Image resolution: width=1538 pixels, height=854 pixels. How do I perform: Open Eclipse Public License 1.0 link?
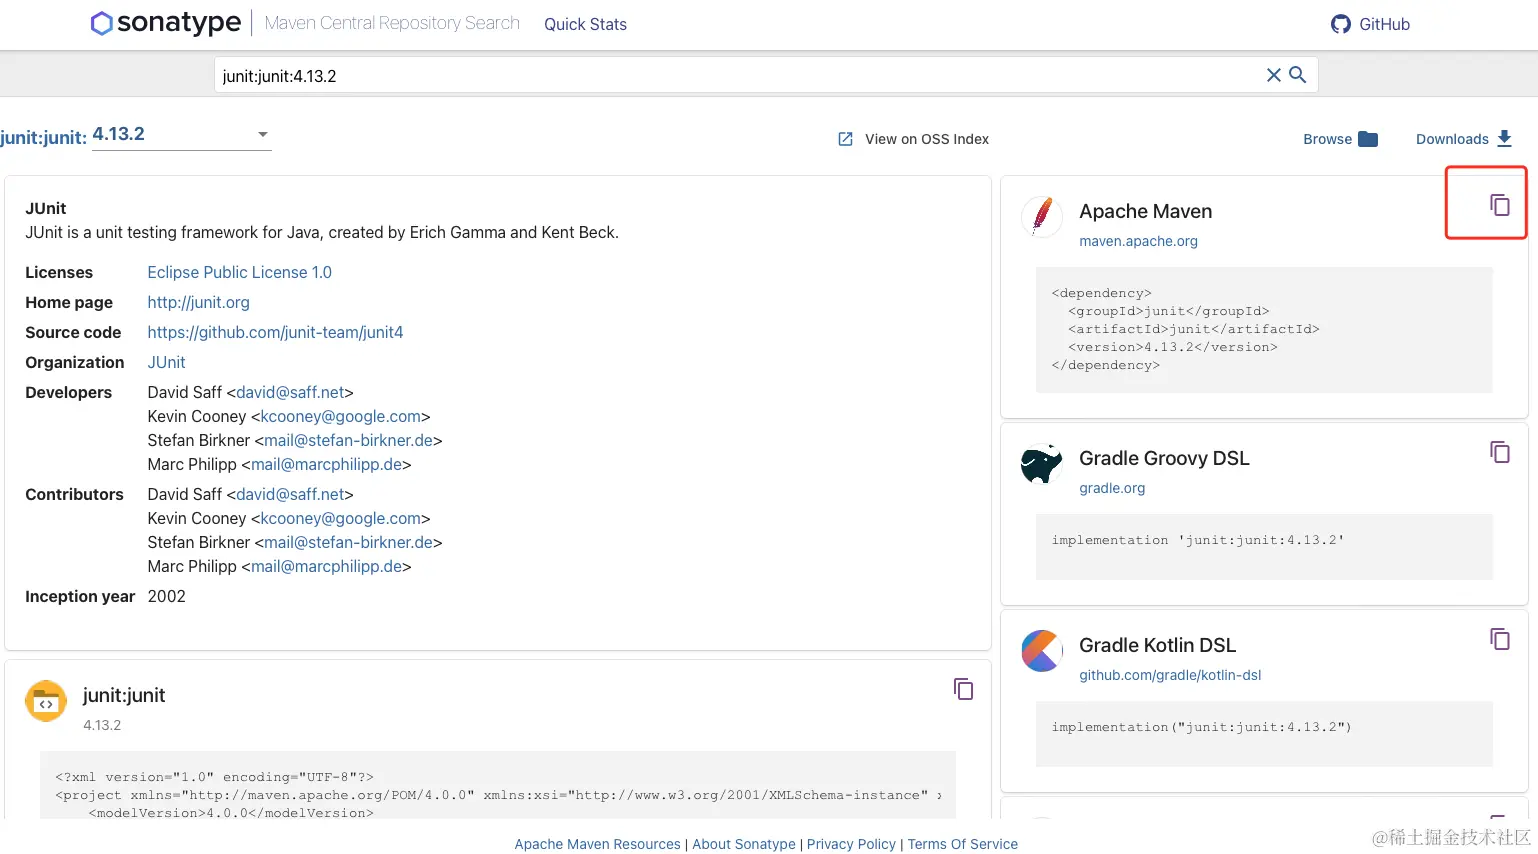coord(239,272)
